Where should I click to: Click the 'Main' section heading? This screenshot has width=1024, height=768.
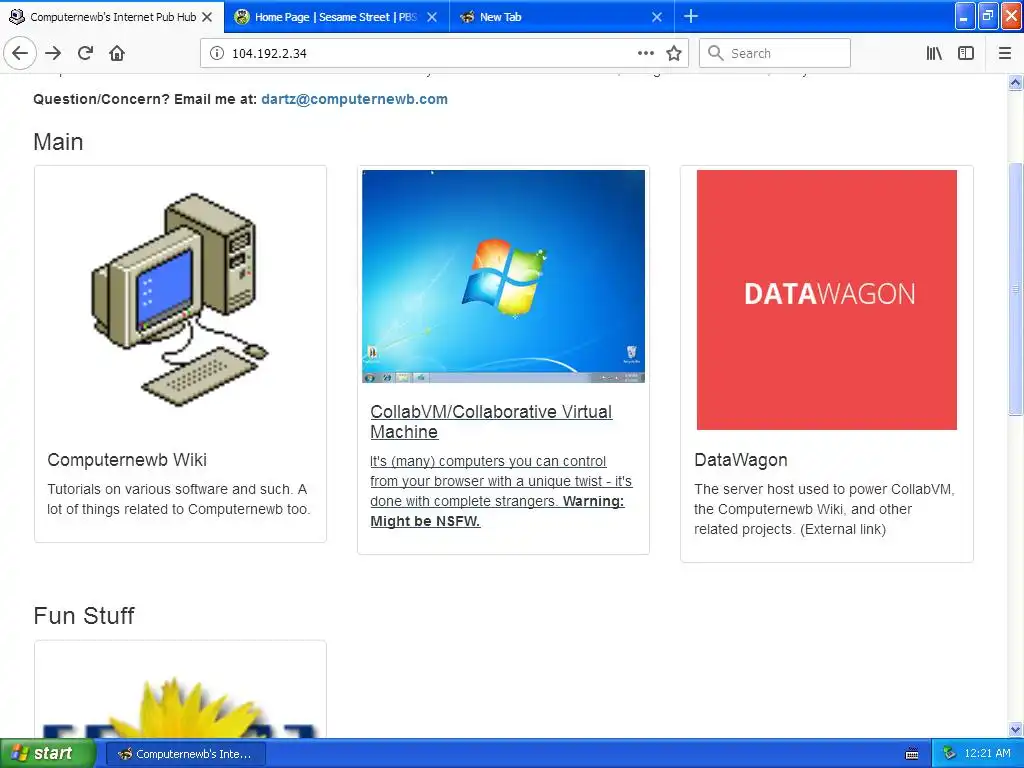[x=58, y=142]
